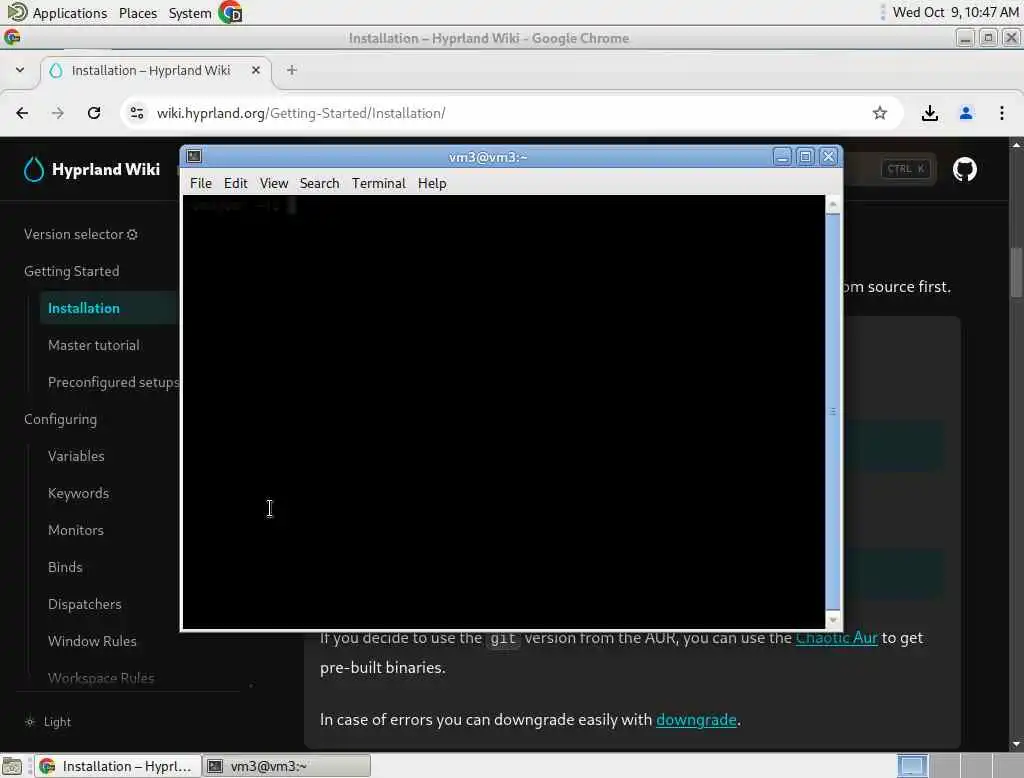
Task: Open Chrome three-dot menu
Action: tap(1002, 113)
